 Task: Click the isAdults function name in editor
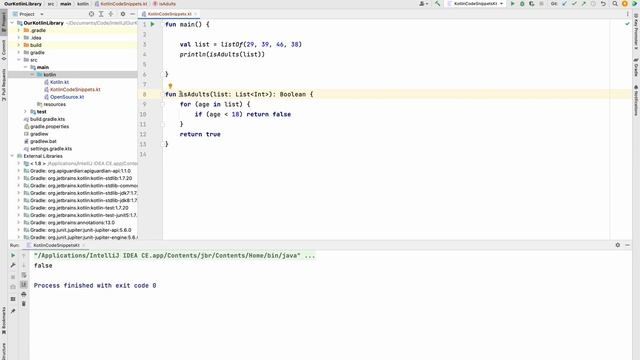[x=194, y=94]
